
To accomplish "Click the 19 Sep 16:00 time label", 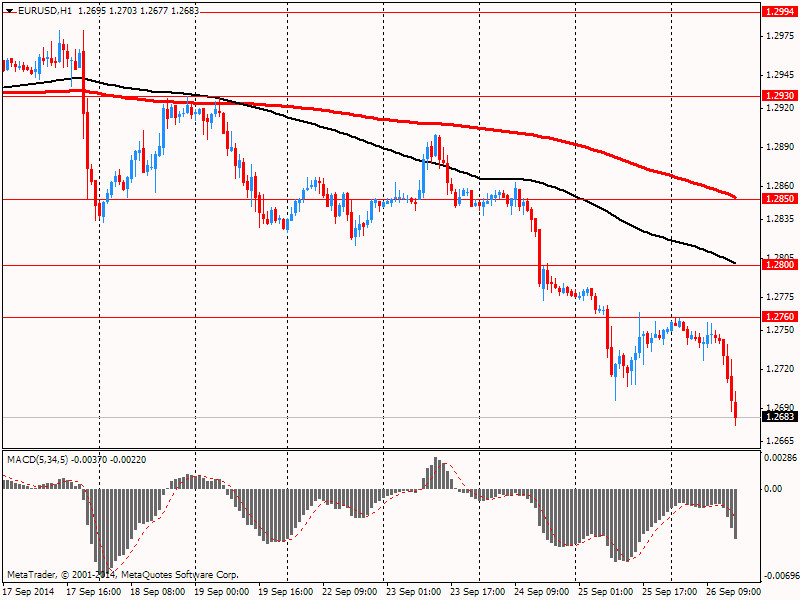I will tap(286, 592).
